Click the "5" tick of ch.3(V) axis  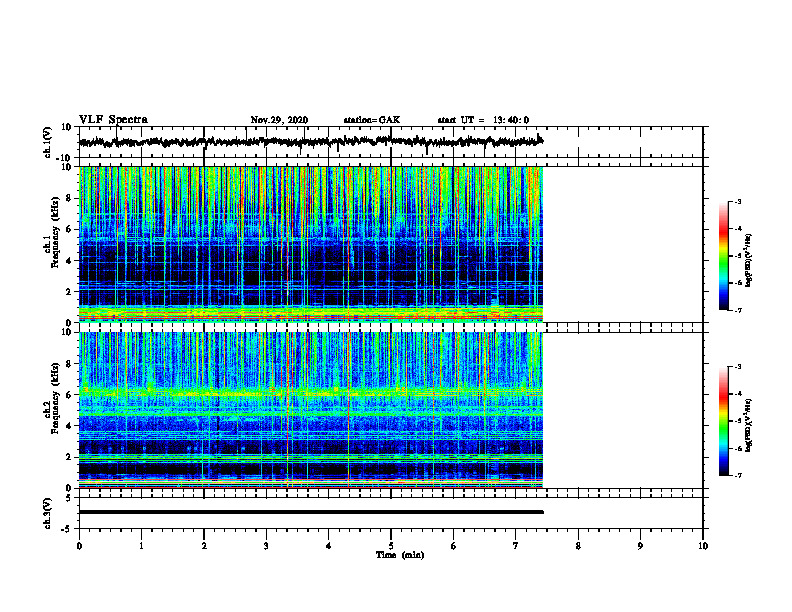coord(69,497)
